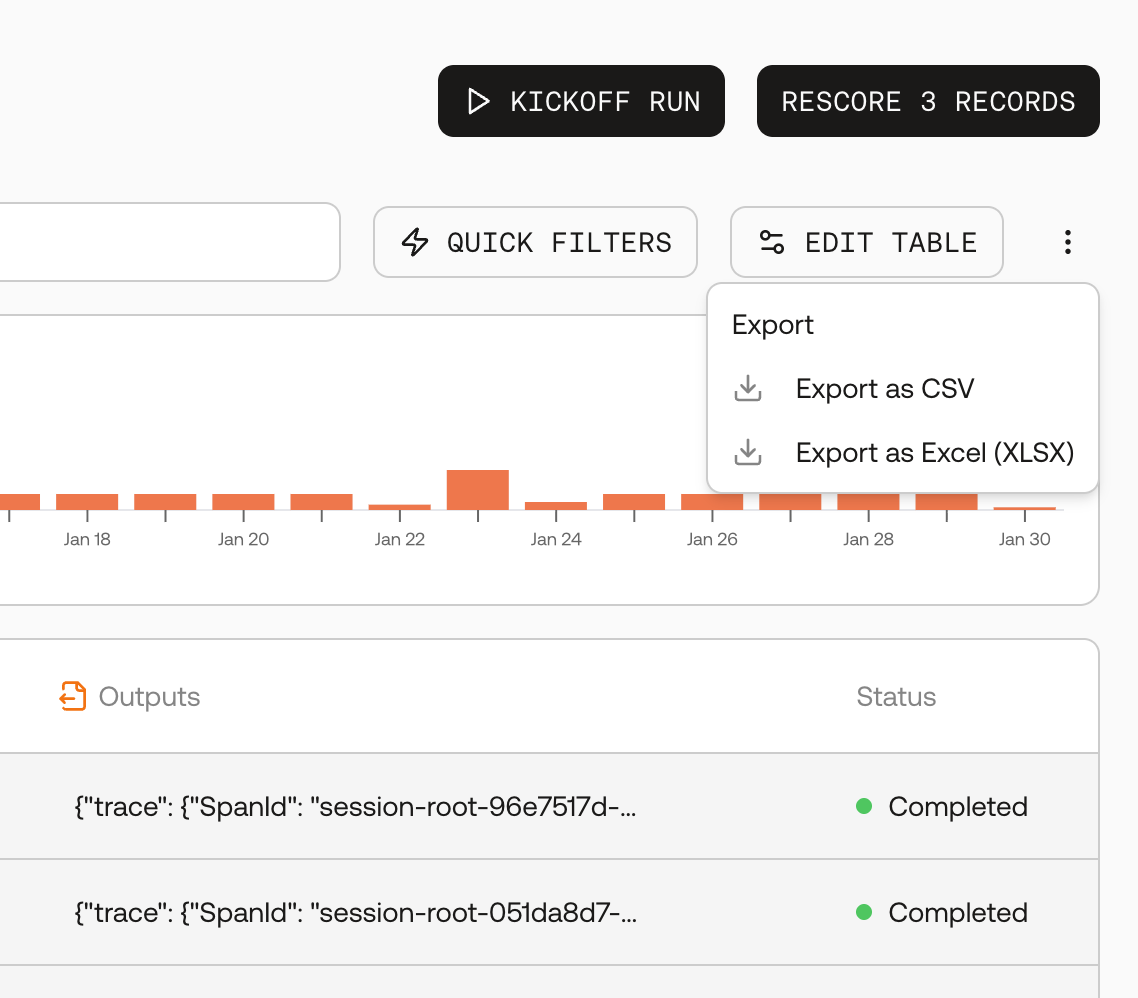Click the download icon beside Export as CSV
The height and width of the screenshot is (998, 1138).
pyautogui.click(x=748, y=388)
